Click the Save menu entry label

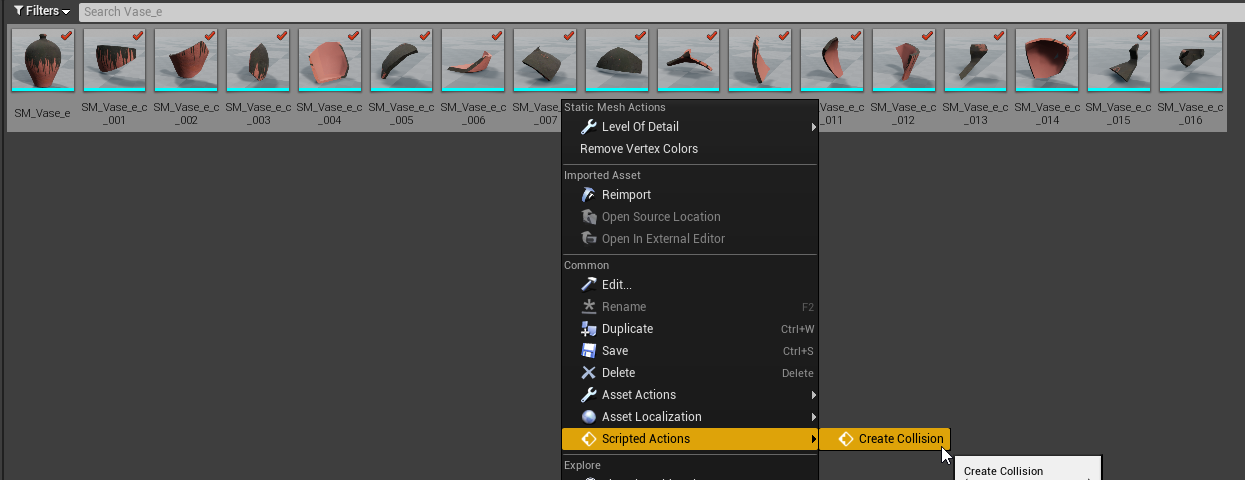point(615,351)
